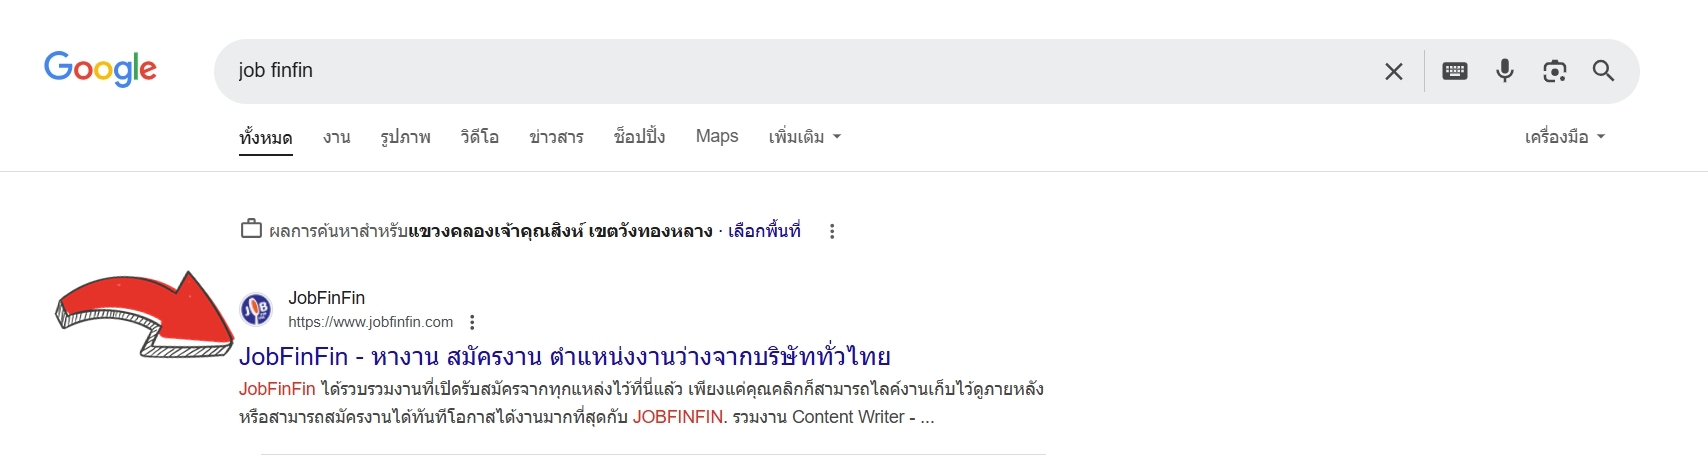Go to the ข่าวสาร news tab
This screenshot has height=458, width=1708.
tap(556, 137)
